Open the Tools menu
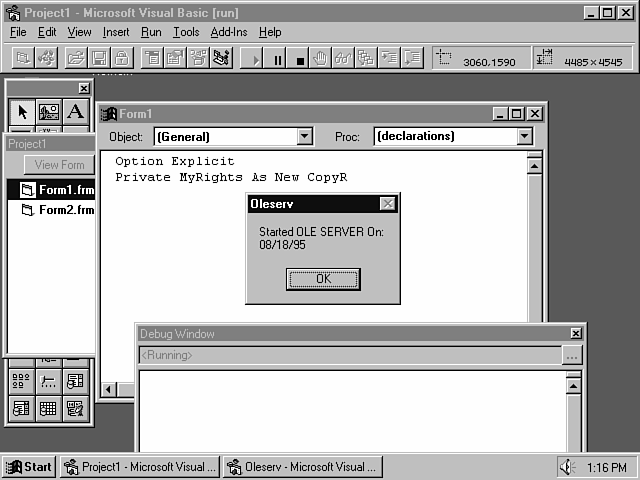 186,32
